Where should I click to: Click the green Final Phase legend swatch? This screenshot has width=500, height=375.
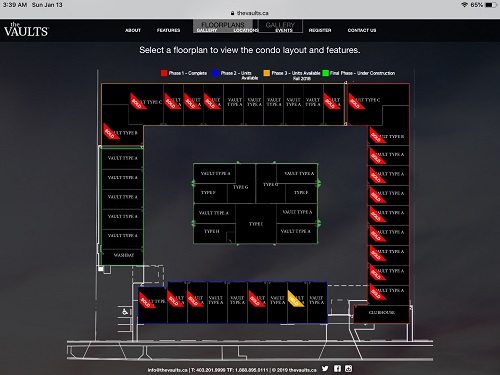click(325, 73)
